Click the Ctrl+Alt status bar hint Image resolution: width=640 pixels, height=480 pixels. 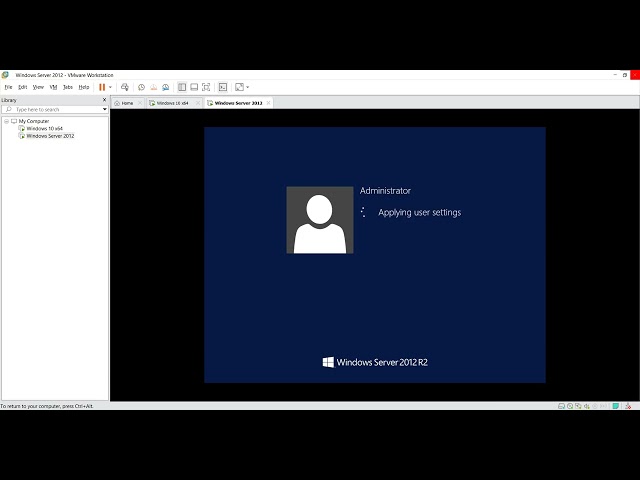[47, 406]
